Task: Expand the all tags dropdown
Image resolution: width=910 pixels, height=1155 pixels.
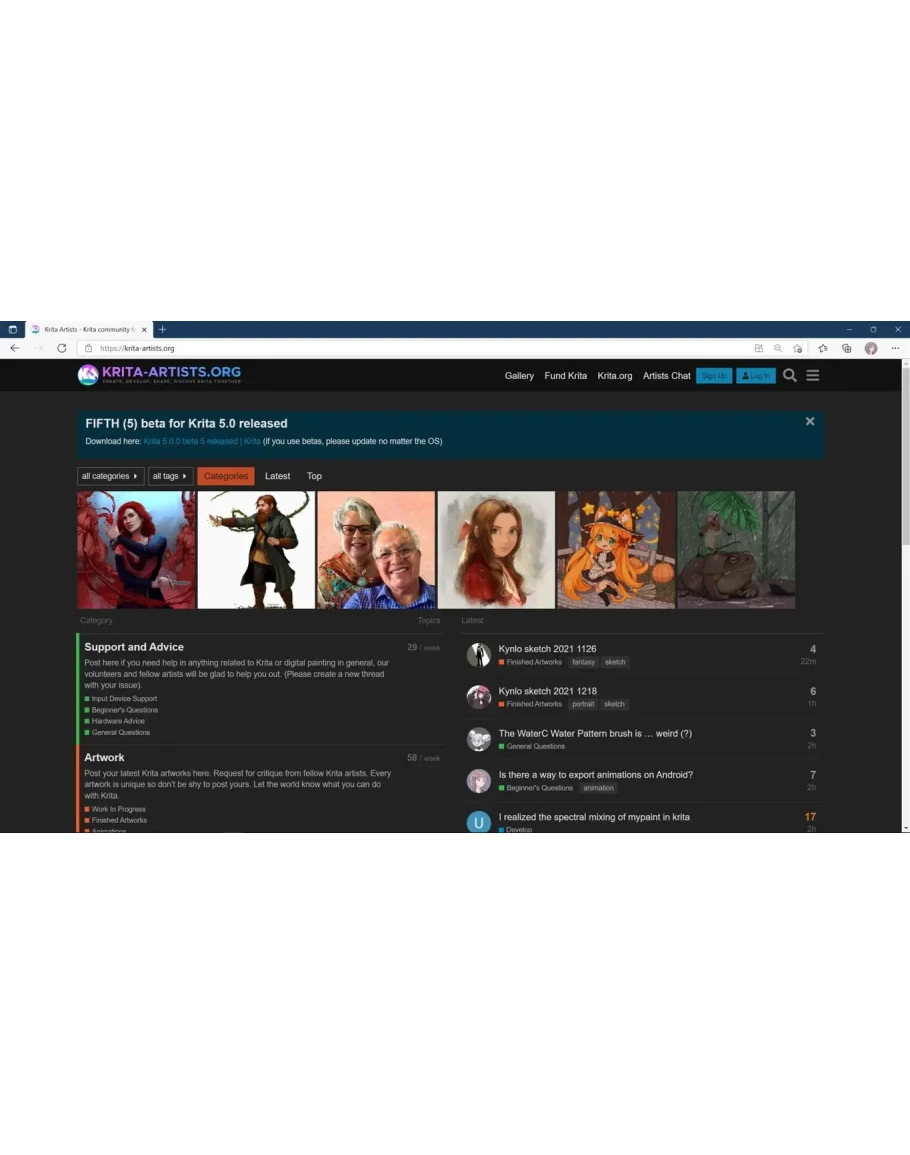Action: 170,476
